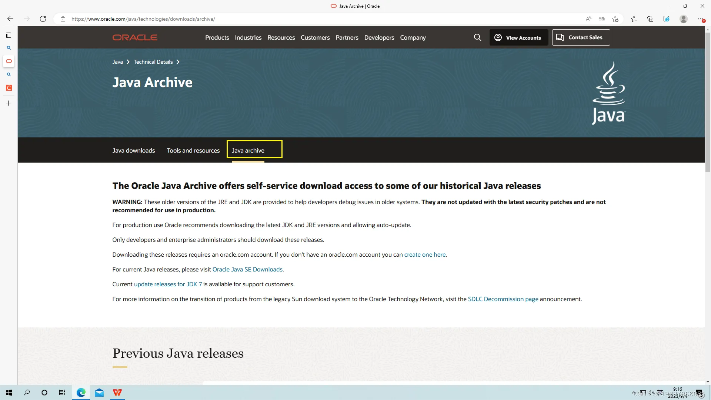Click the browser refresh icon

(43, 18)
